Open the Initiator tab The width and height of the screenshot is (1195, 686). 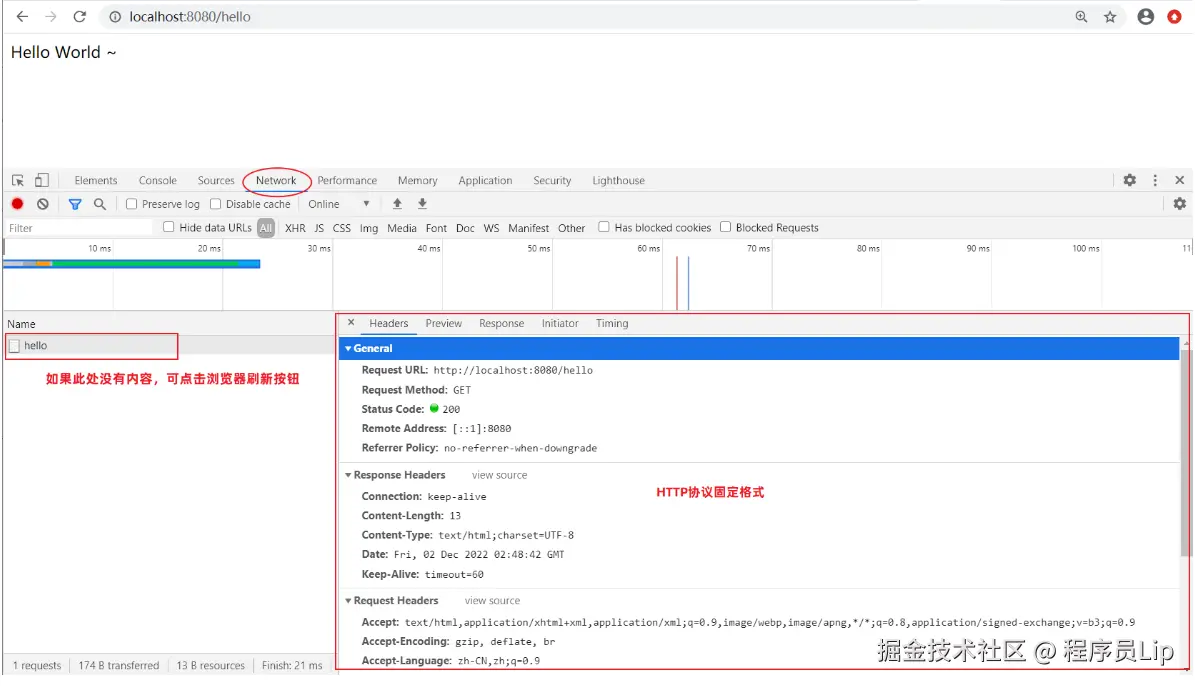coord(560,323)
